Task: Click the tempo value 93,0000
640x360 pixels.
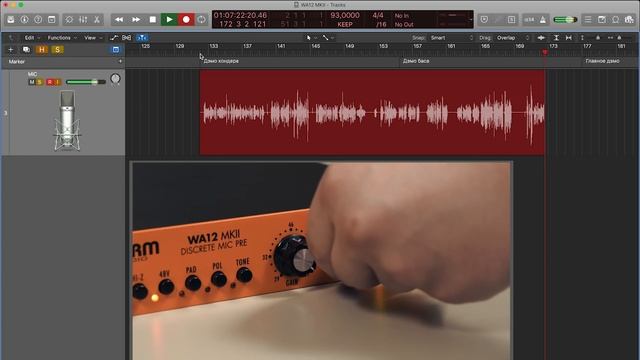Action: point(345,16)
